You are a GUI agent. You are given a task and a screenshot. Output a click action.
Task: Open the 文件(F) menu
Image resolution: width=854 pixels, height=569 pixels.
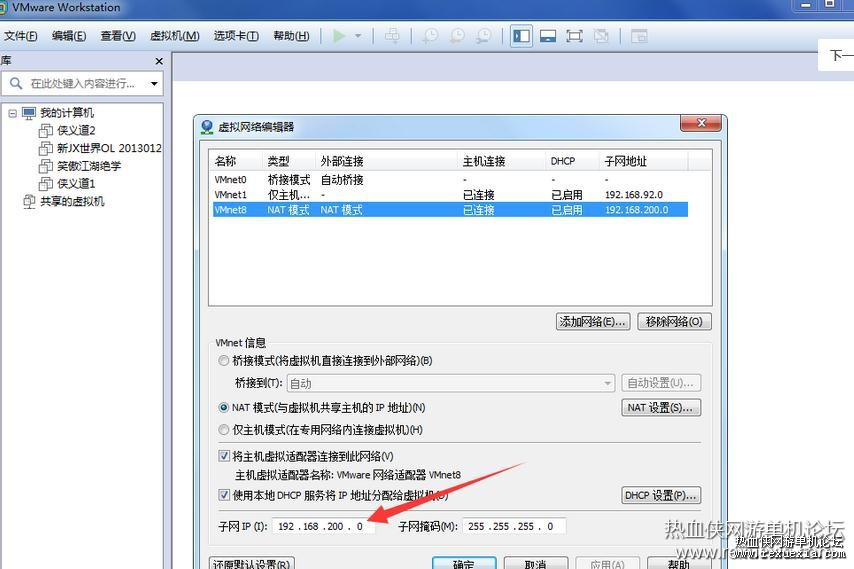click(x=21, y=36)
